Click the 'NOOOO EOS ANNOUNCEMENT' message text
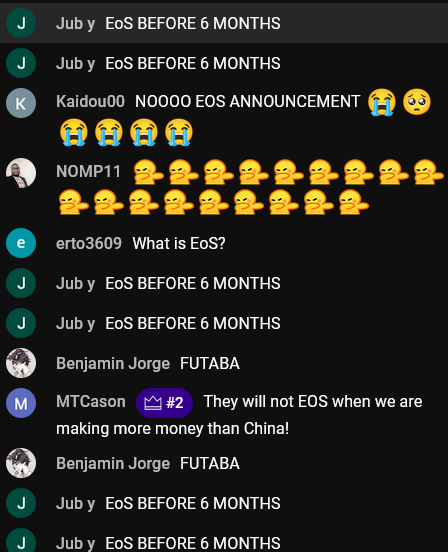This screenshot has height=552, width=448. (x=247, y=102)
